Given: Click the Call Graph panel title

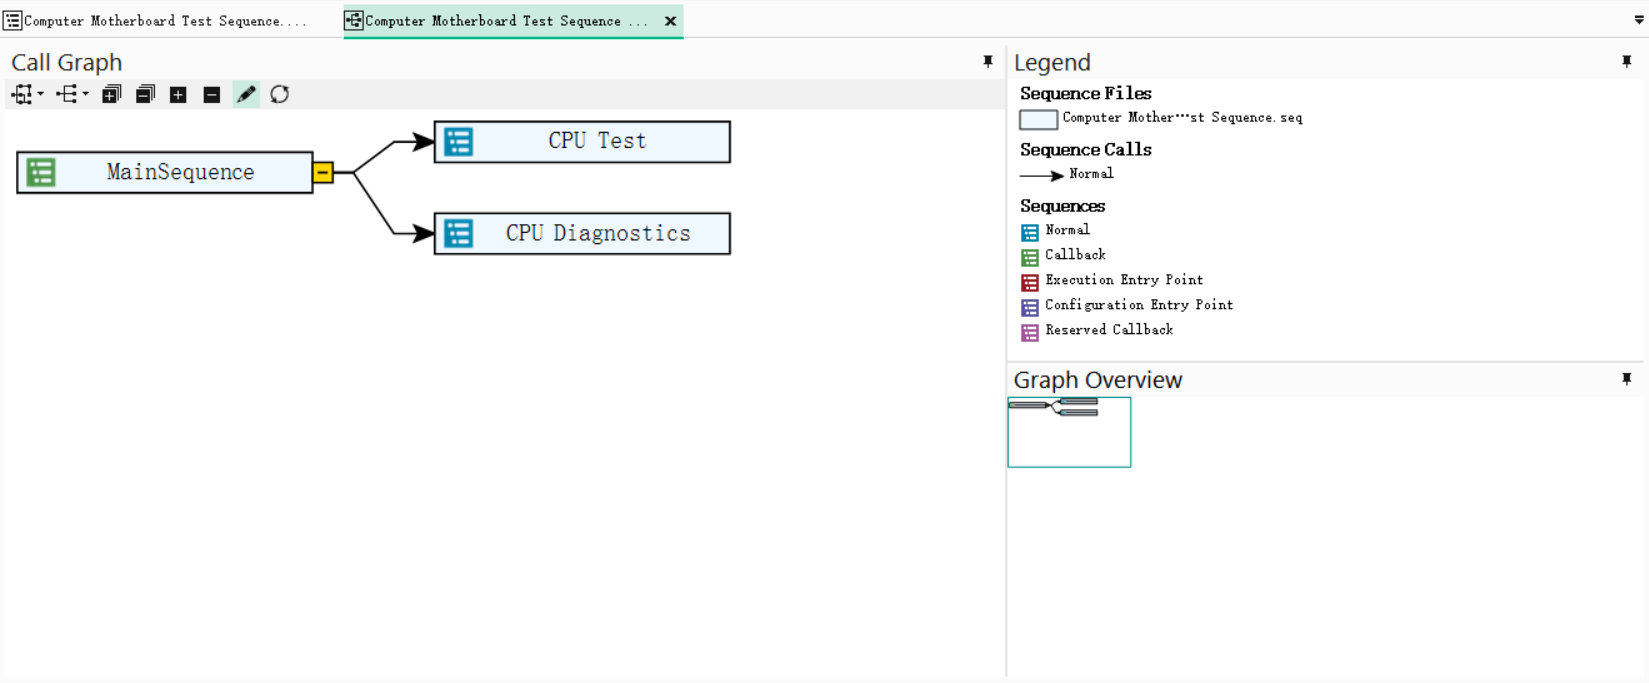Looking at the screenshot, I should point(66,62).
